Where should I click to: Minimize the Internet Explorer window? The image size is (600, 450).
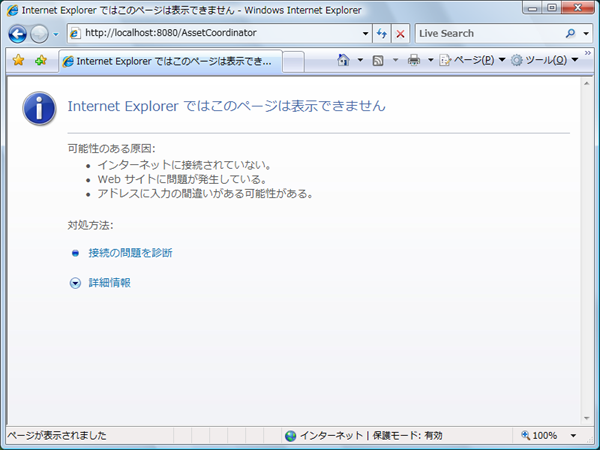[x=533, y=8]
